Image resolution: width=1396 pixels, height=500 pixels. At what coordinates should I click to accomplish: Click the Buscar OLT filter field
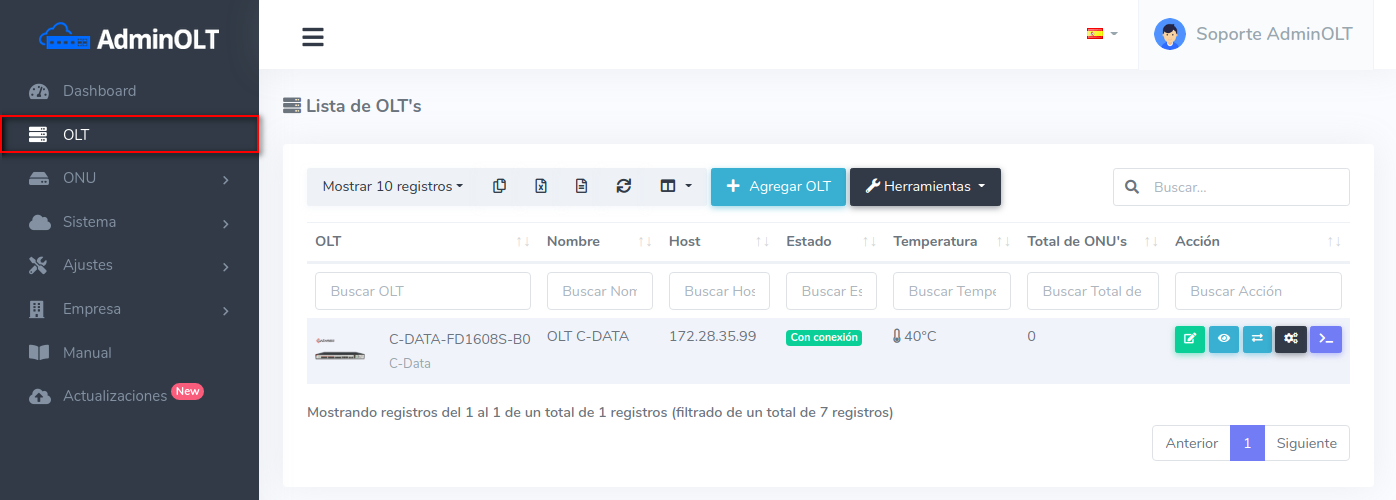422,291
